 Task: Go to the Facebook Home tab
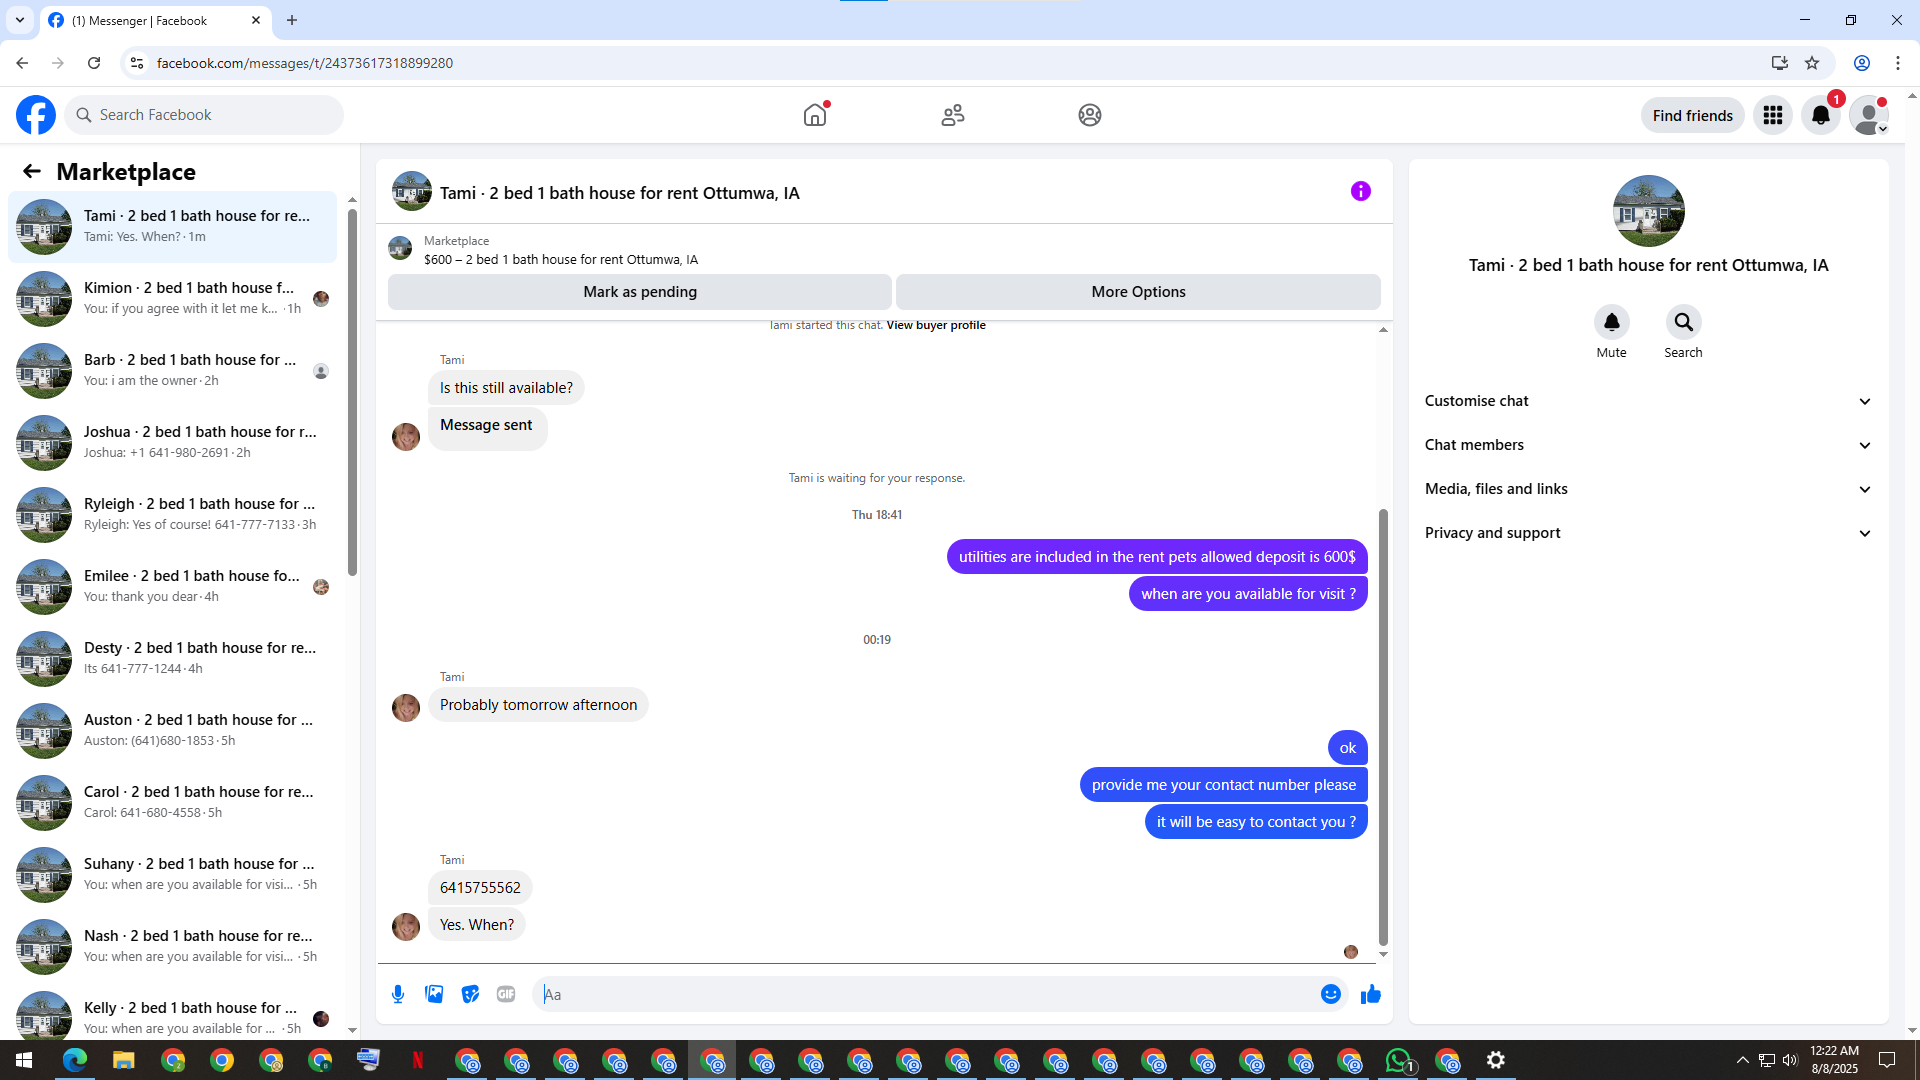[815, 115]
